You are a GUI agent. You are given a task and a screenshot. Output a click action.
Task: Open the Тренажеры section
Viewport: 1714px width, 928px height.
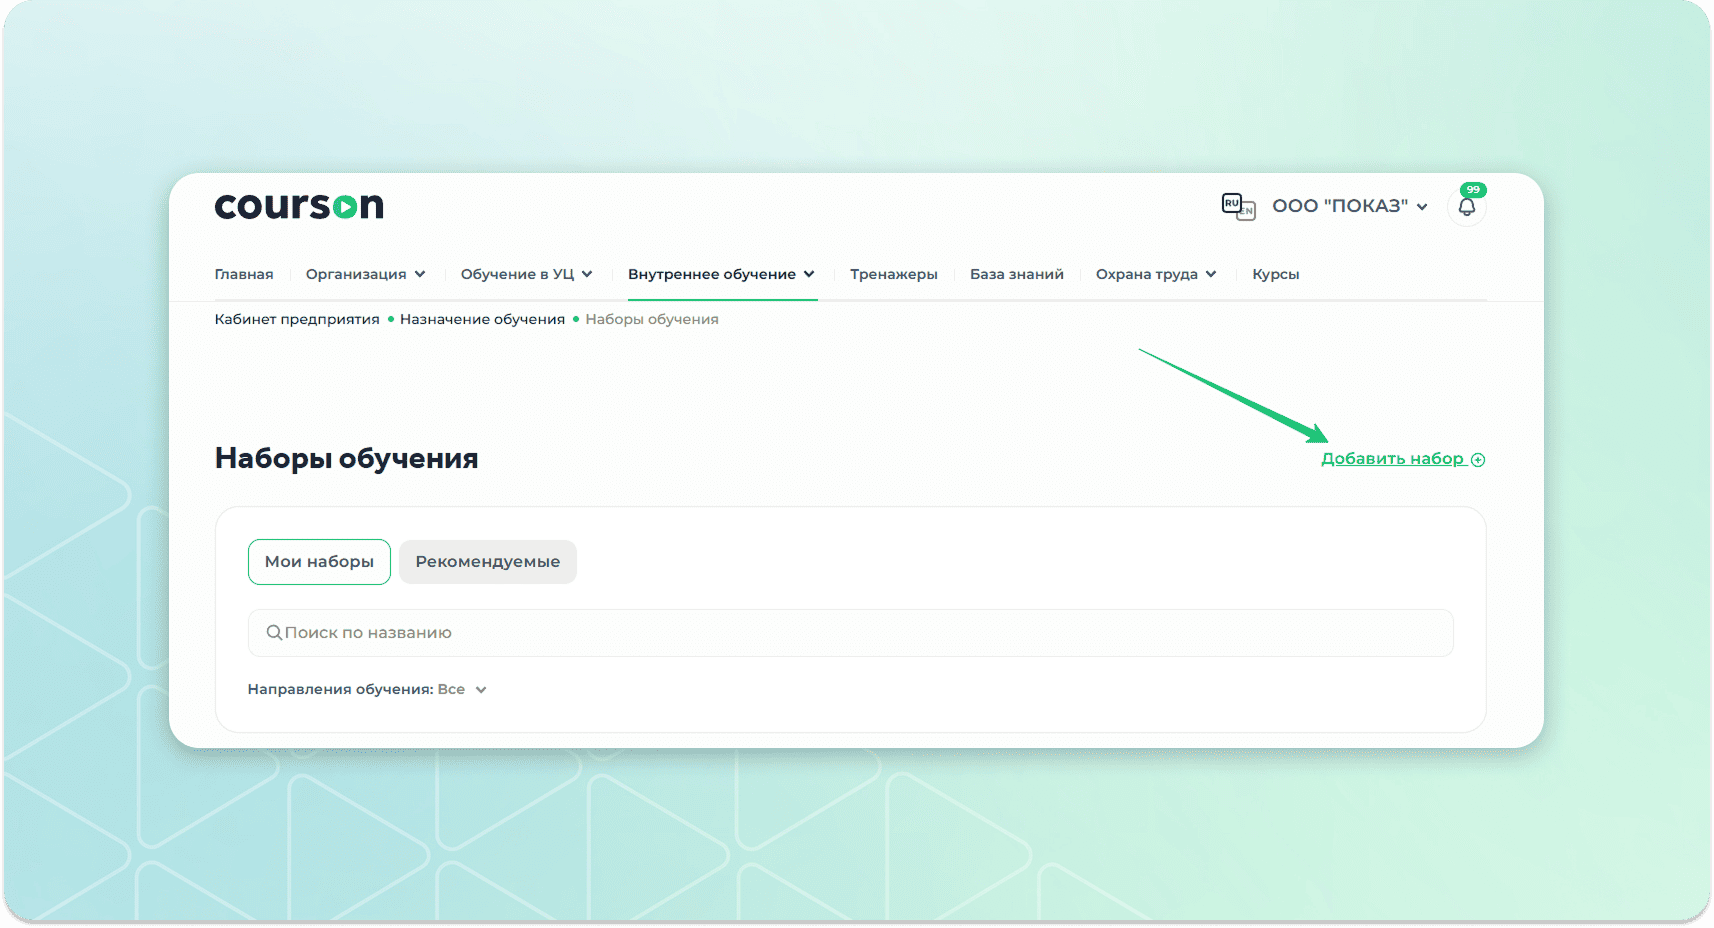coord(893,274)
